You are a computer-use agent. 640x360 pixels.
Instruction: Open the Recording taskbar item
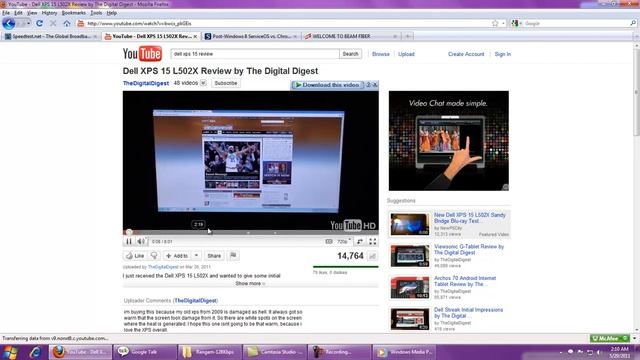pyautogui.click(x=340, y=352)
